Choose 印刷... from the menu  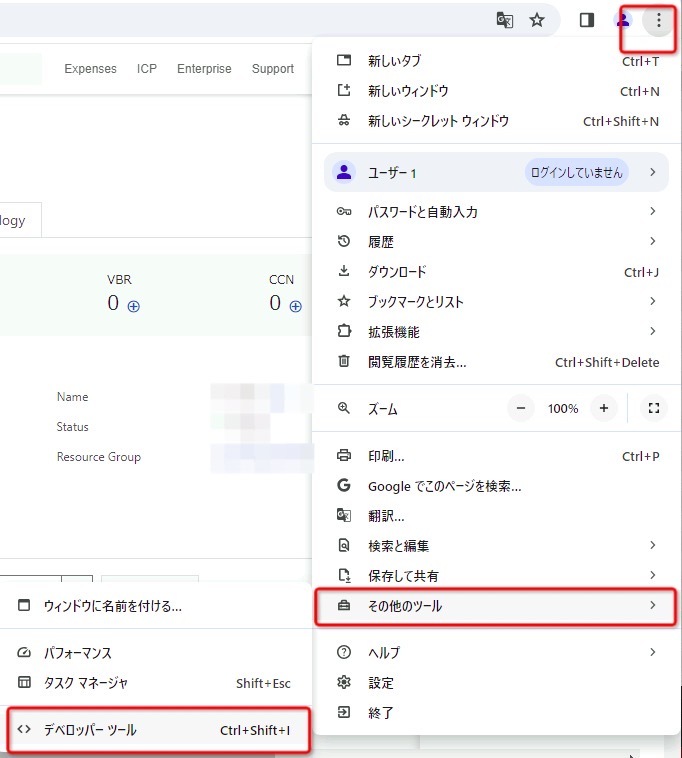coord(497,456)
